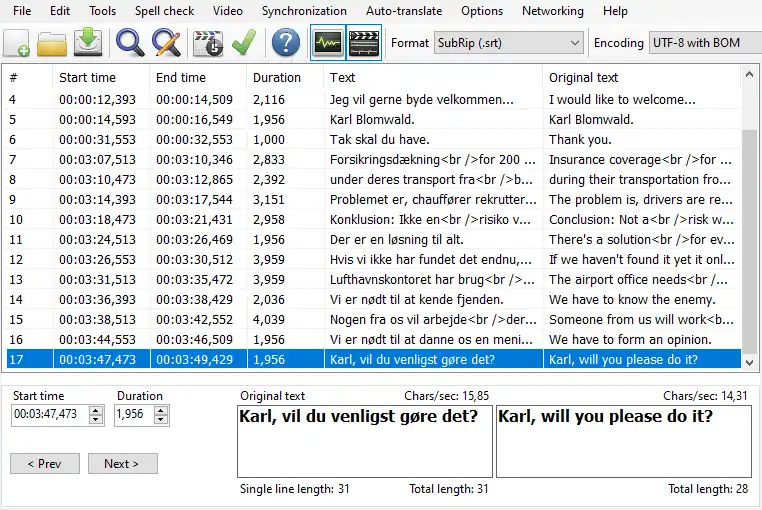The image size is (762, 510).
Task: Select row 'Problemet er, chauffører rekrutter...'
Action: click(374, 199)
